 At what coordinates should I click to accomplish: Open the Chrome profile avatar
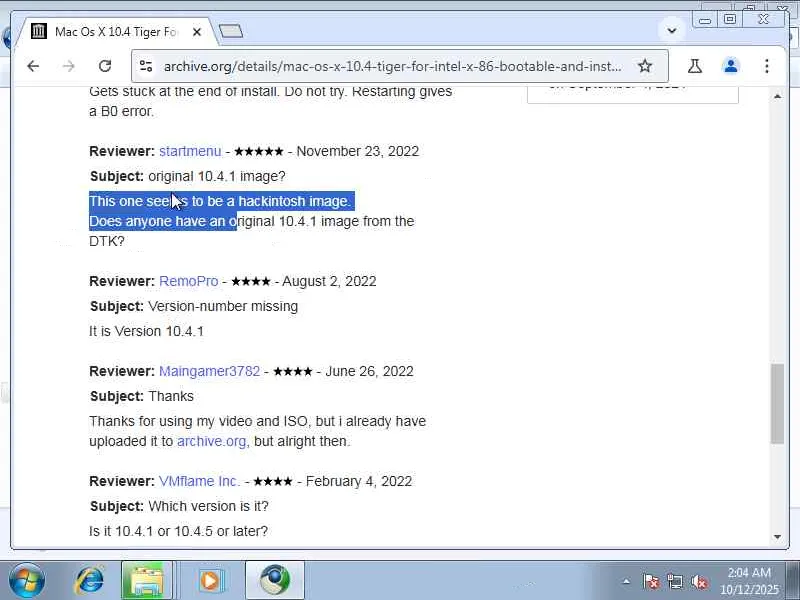731,66
